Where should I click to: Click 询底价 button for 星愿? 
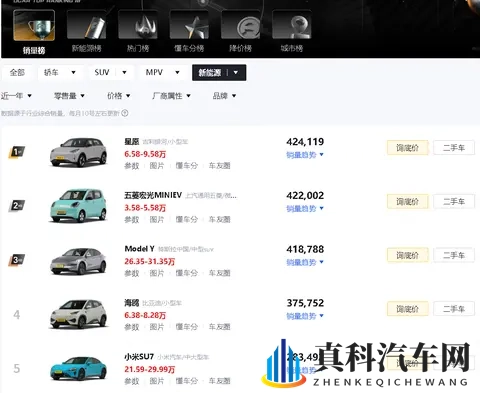click(408, 148)
